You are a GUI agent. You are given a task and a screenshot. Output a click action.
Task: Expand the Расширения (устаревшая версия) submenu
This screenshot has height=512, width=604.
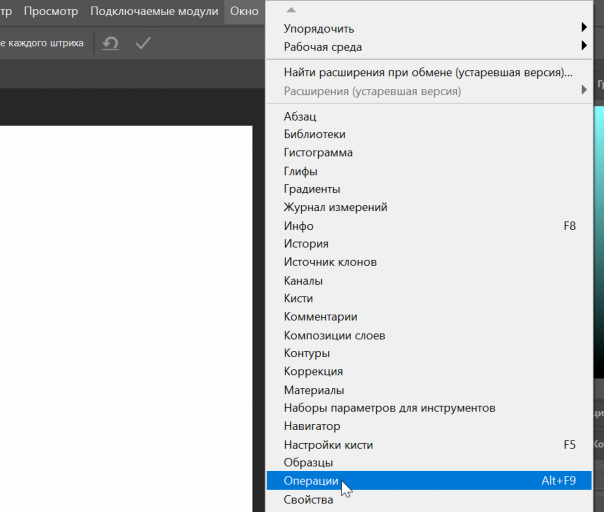click(x=429, y=91)
